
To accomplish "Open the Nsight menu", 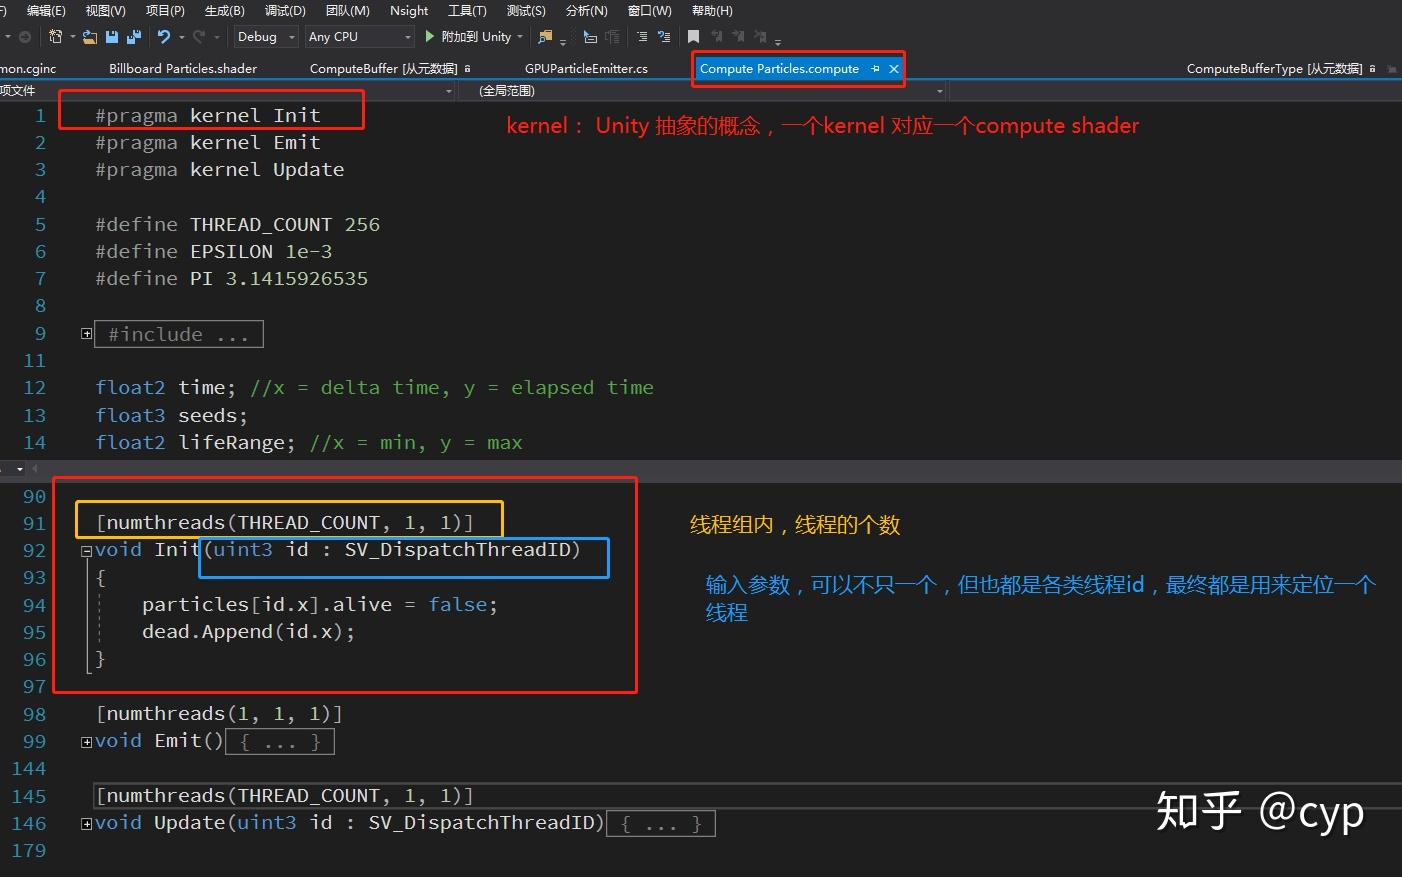I will pyautogui.click(x=409, y=10).
